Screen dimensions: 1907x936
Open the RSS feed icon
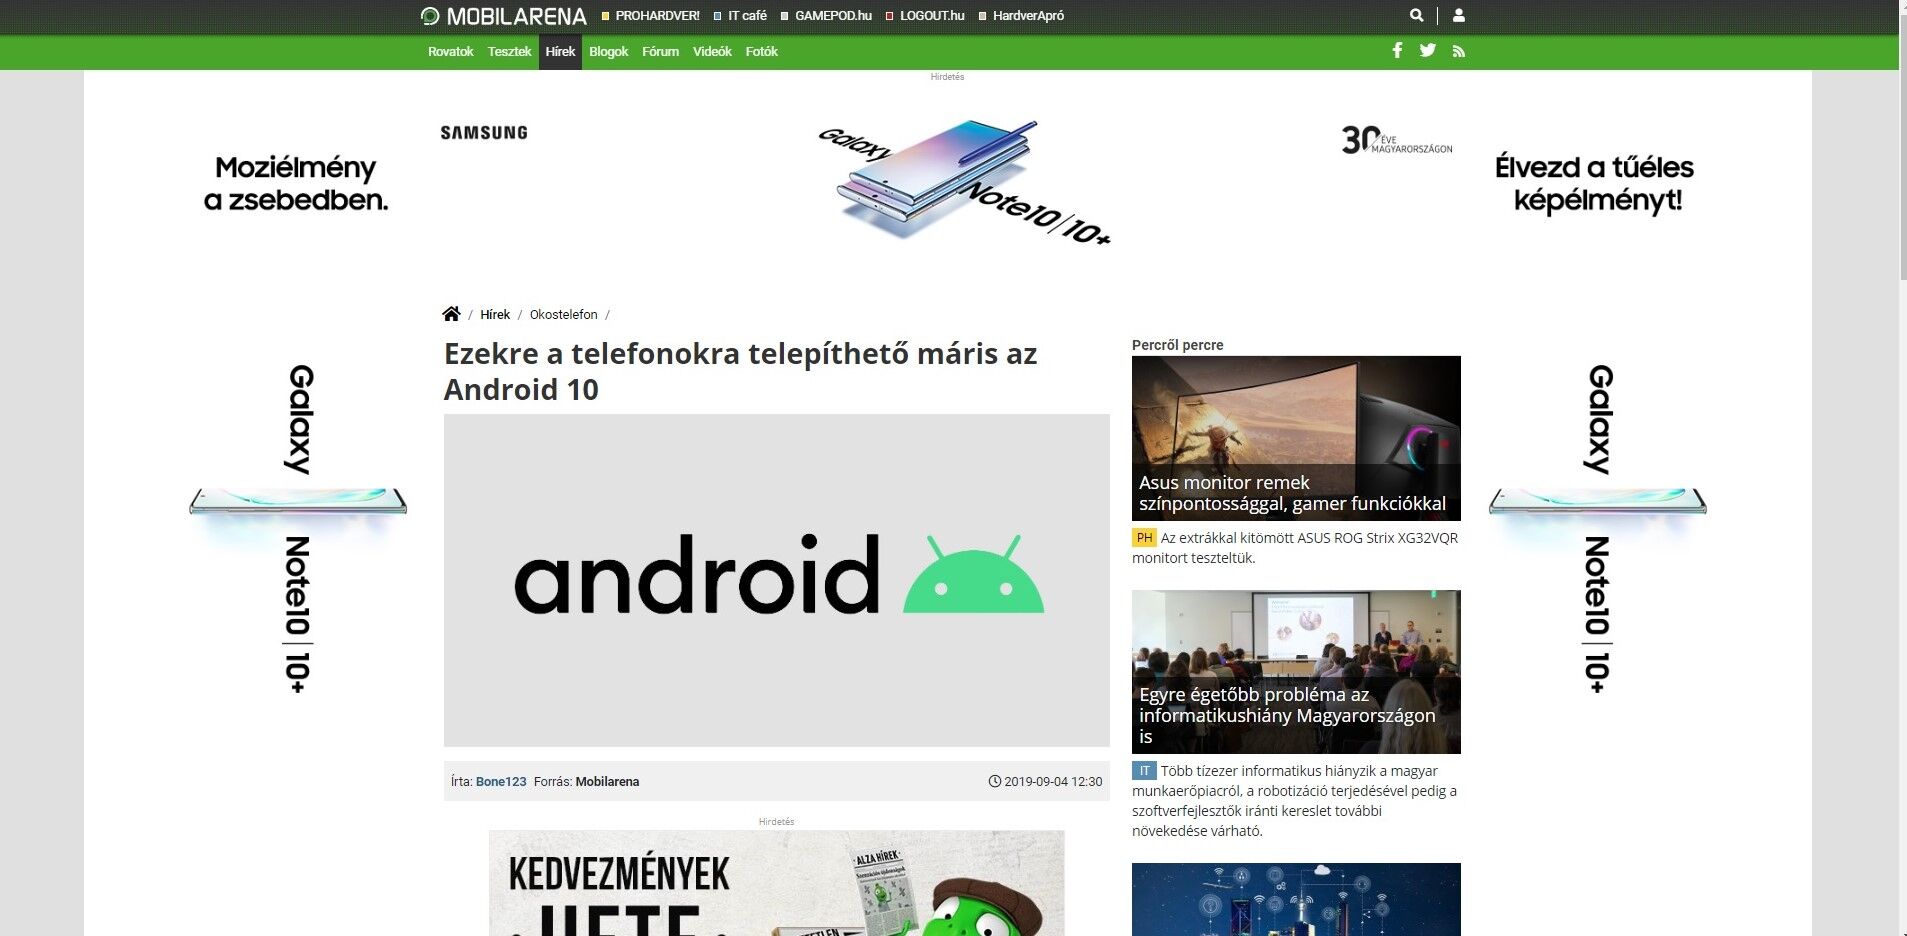click(x=1459, y=52)
